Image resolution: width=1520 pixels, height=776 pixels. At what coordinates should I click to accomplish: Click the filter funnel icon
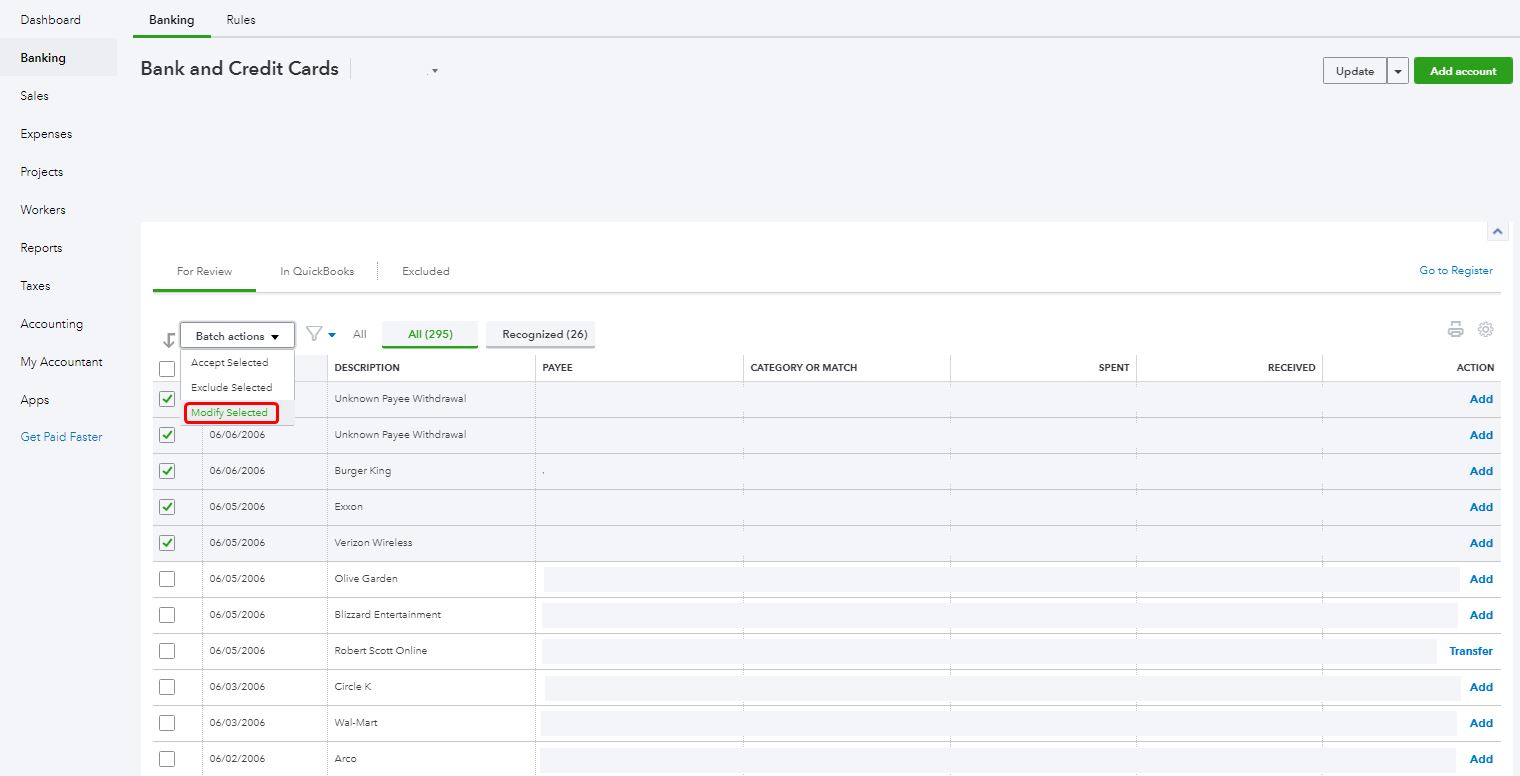point(314,333)
